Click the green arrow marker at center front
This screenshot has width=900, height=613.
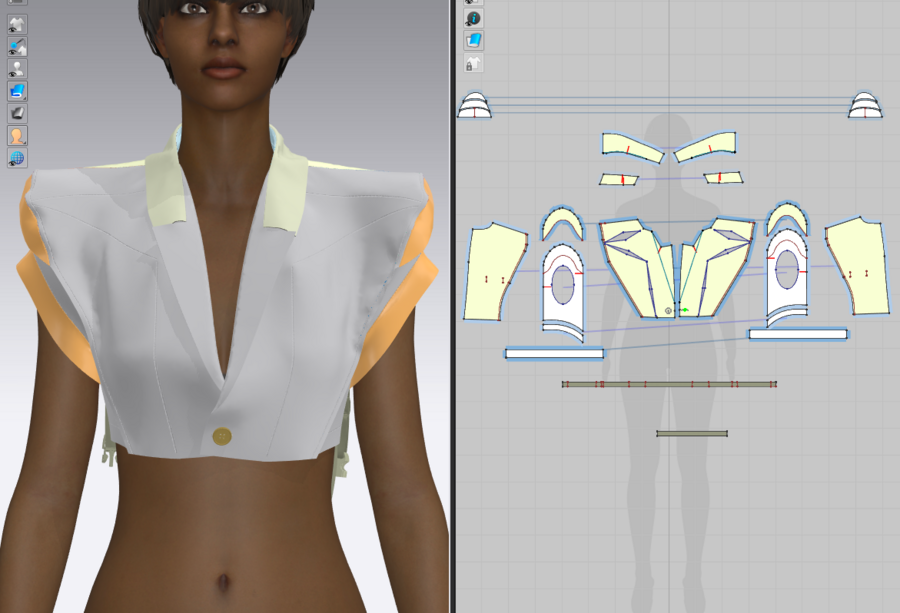pos(684,310)
